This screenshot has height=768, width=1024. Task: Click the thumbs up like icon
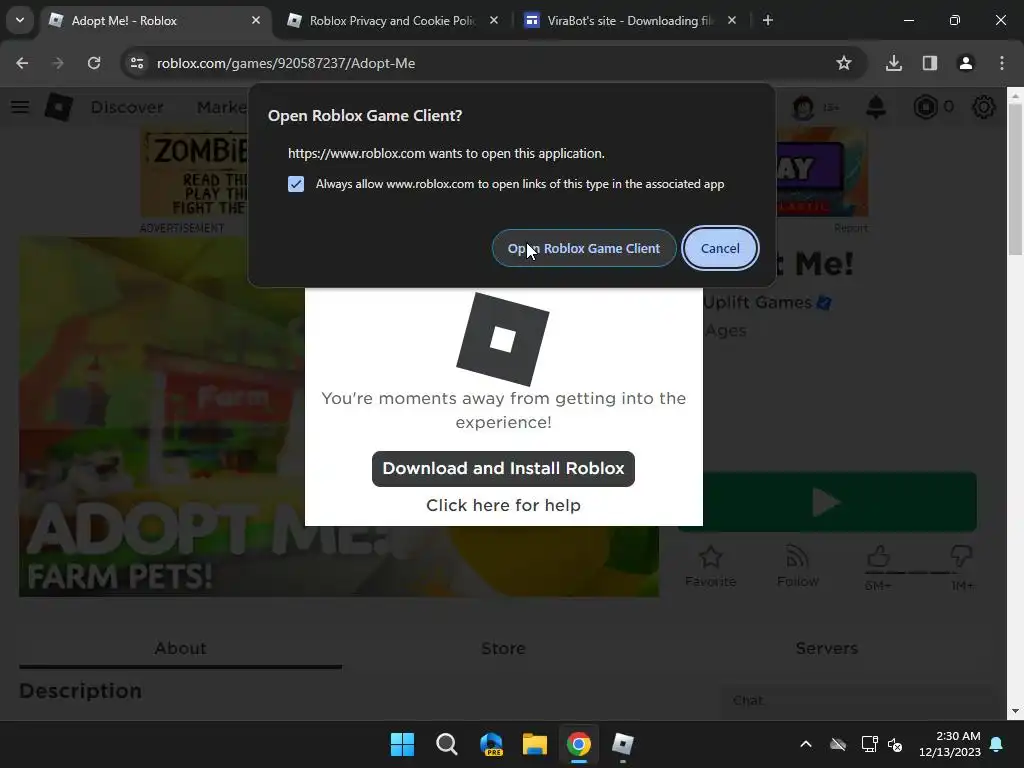[x=878, y=557]
